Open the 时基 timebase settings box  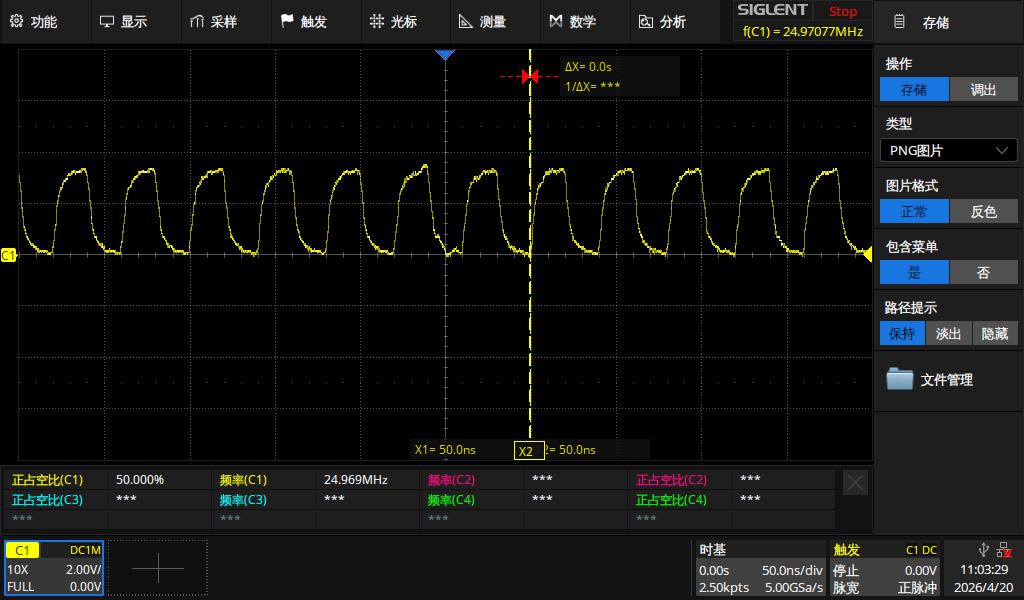(761, 568)
